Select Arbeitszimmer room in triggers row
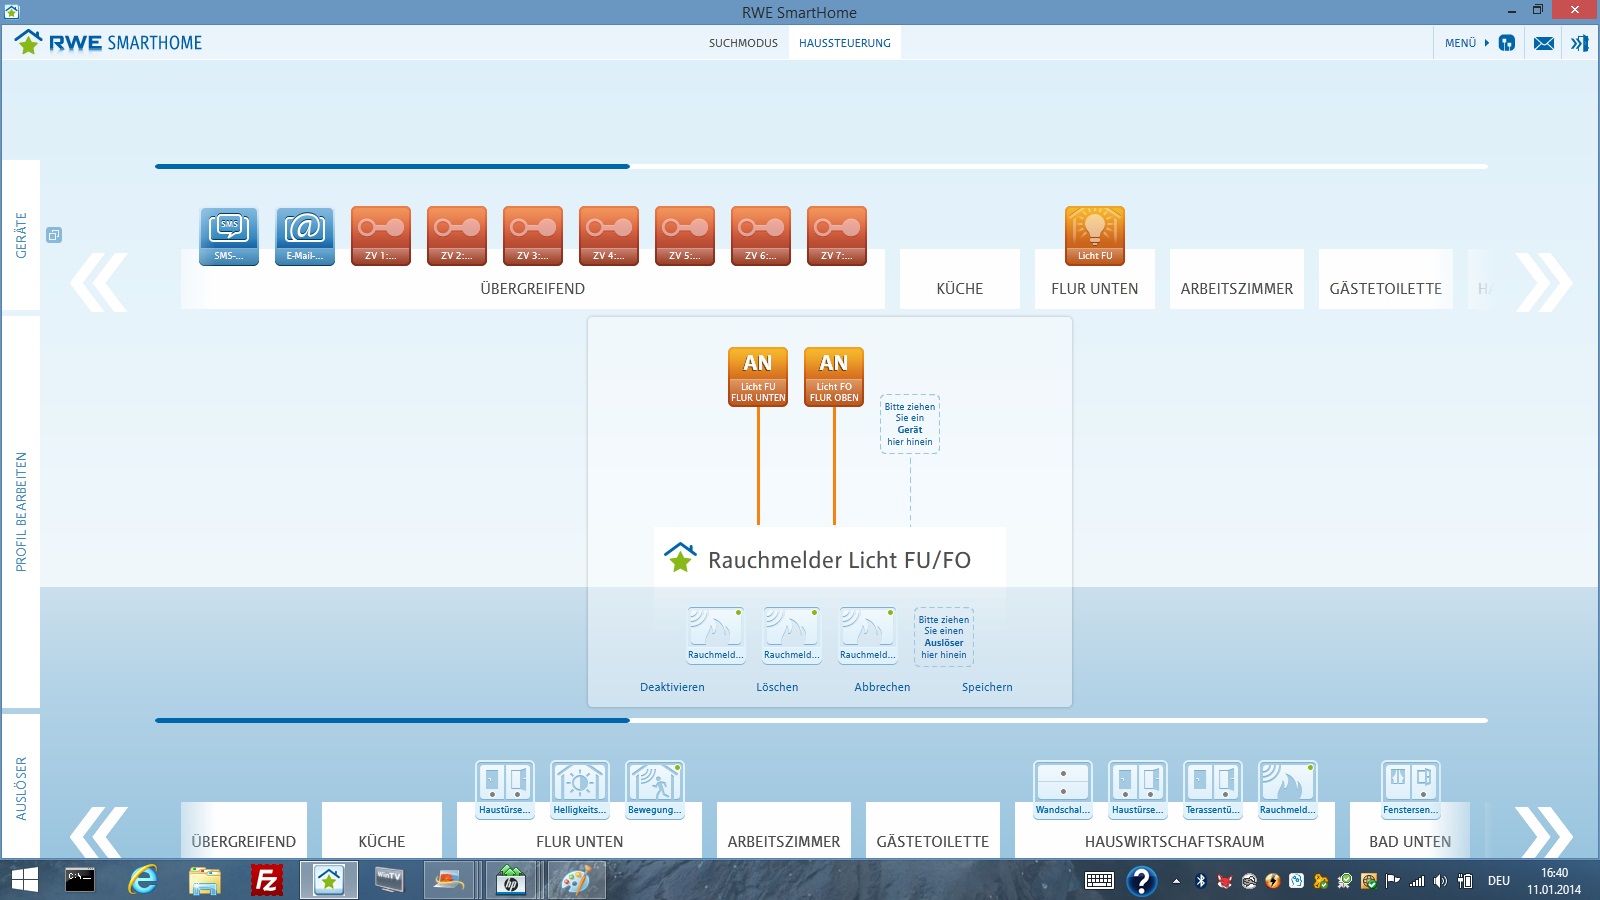This screenshot has height=900, width=1600. [784, 830]
